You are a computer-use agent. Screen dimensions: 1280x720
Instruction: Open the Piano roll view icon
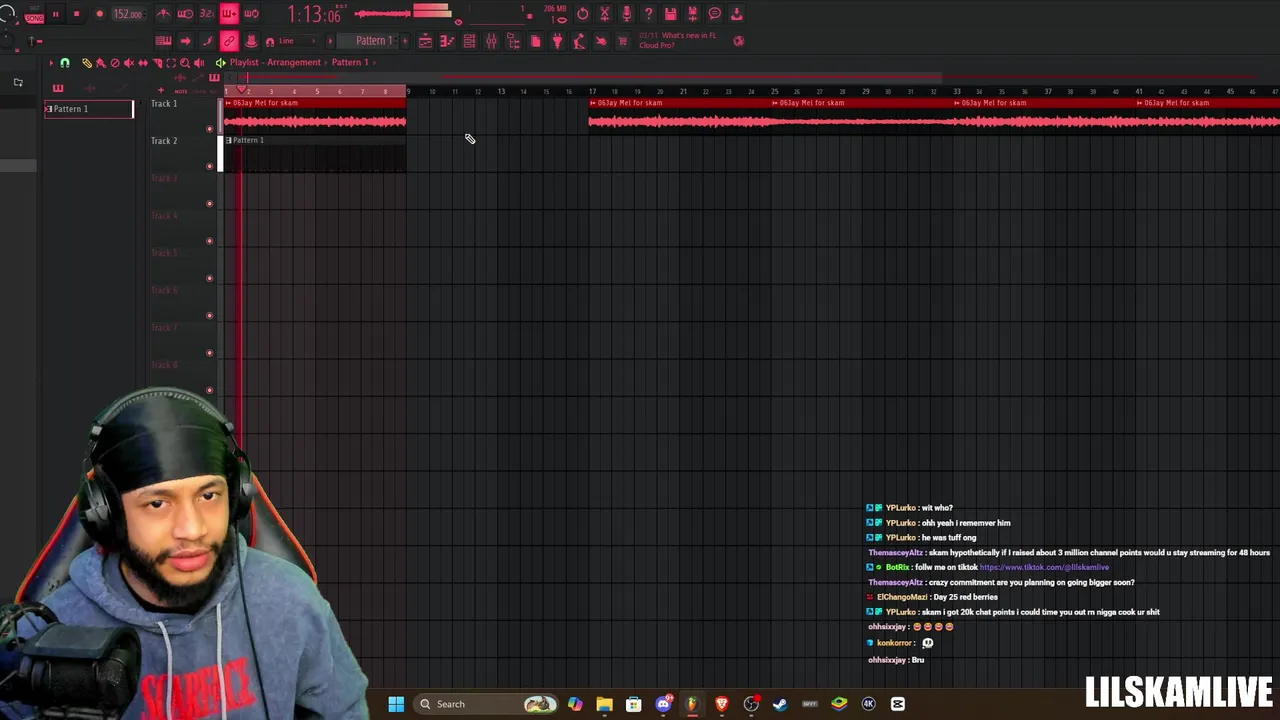click(x=447, y=41)
